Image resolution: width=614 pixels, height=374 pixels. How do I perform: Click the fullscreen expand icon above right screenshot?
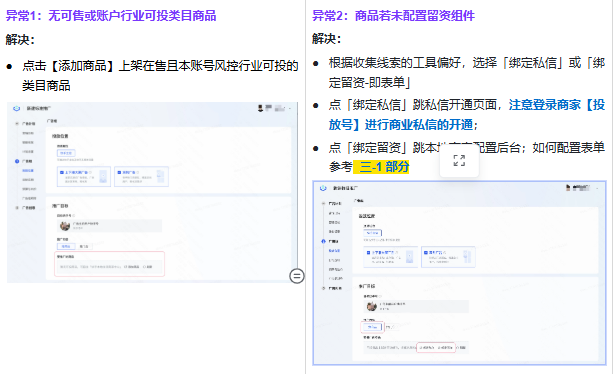click(459, 161)
